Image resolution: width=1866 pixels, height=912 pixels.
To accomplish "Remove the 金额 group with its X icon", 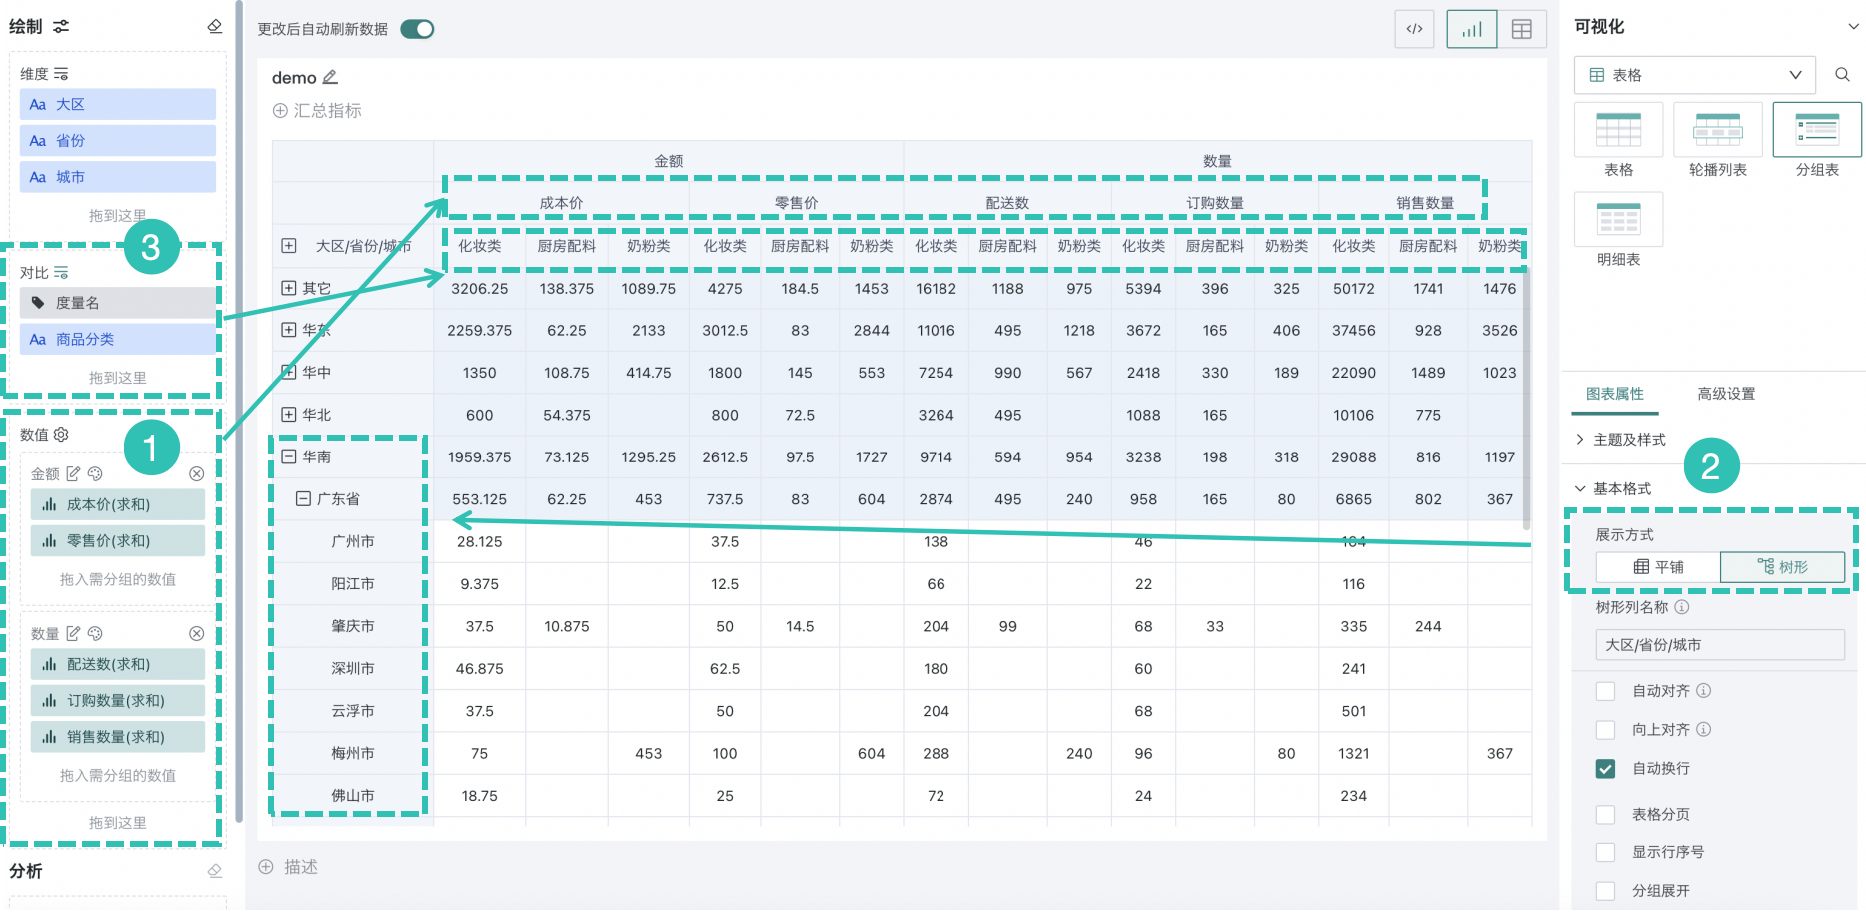I will click(197, 473).
